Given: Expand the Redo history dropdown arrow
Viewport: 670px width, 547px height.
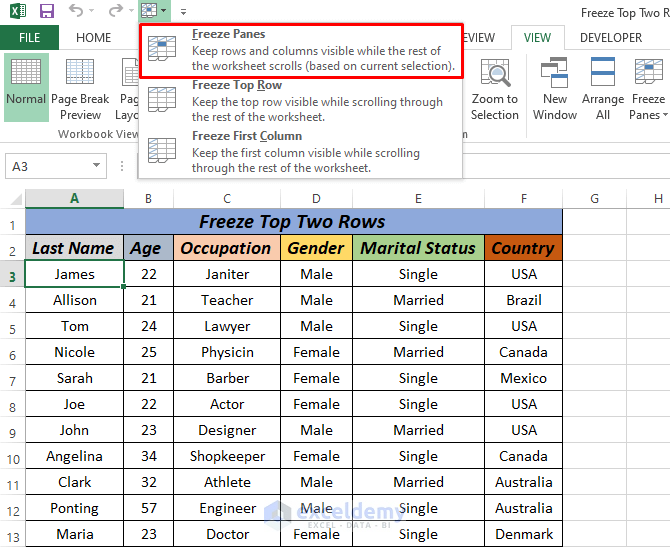Looking at the screenshot, I should (131, 11).
